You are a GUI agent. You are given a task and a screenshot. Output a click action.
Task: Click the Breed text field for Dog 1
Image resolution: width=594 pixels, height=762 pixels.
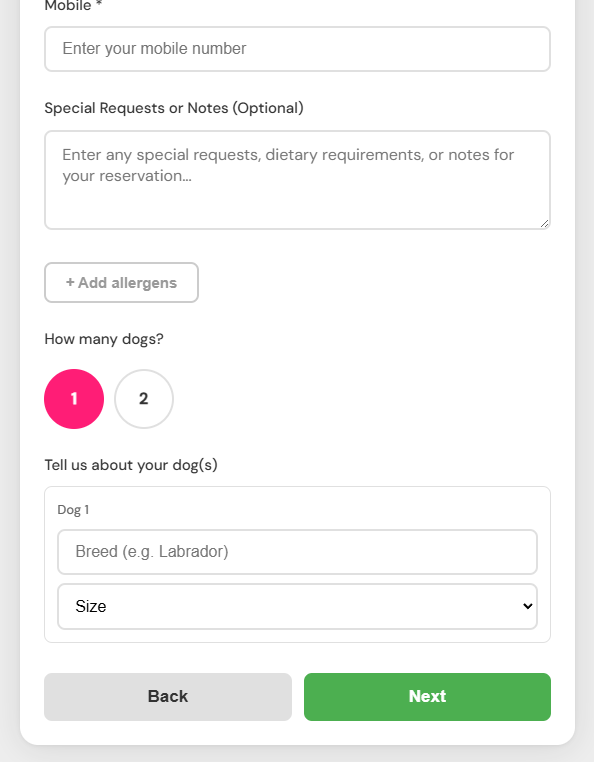click(297, 552)
